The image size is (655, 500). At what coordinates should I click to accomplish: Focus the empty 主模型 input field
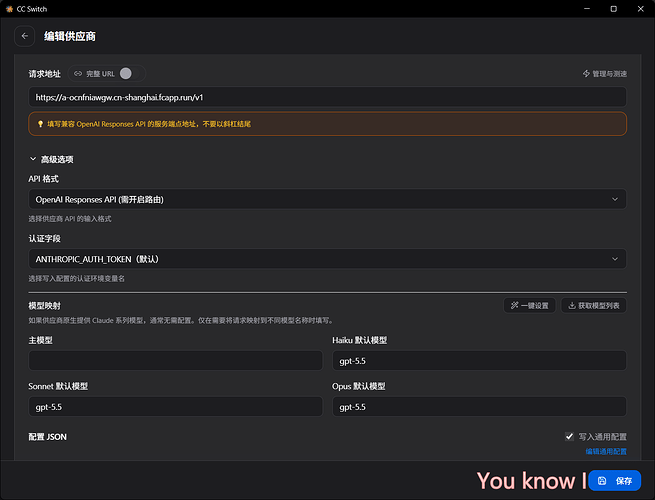pyautogui.click(x=175, y=360)
